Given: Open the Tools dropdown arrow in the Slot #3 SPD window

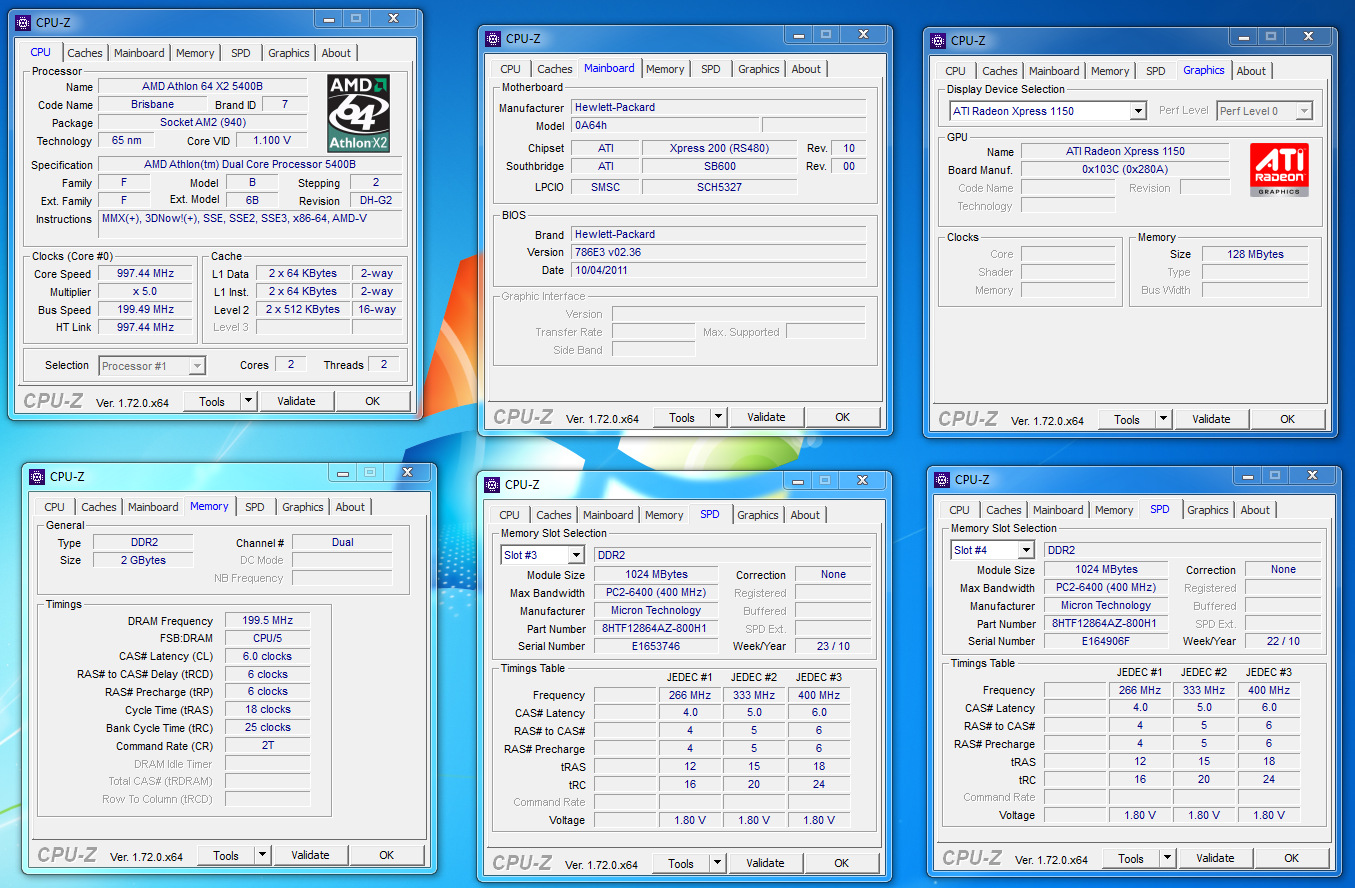Looking at the screenshot, I should click(x=718, y=863).
